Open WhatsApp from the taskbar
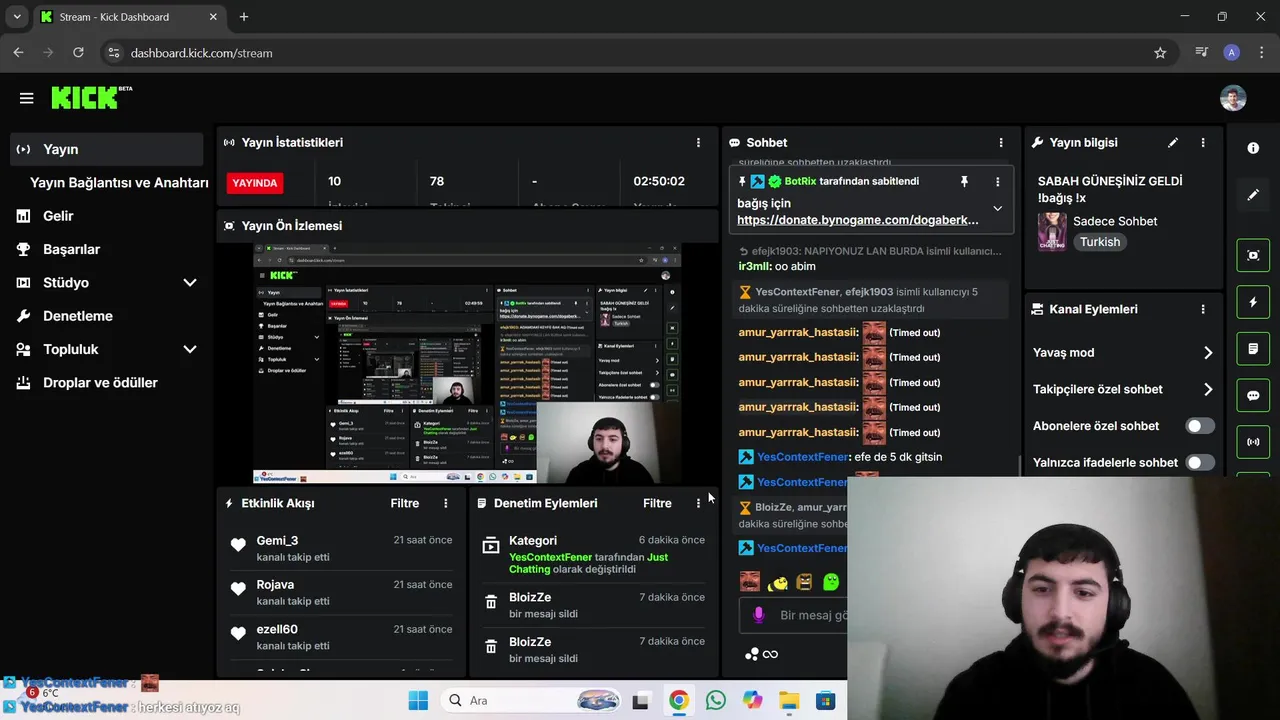 pos(715,700)
